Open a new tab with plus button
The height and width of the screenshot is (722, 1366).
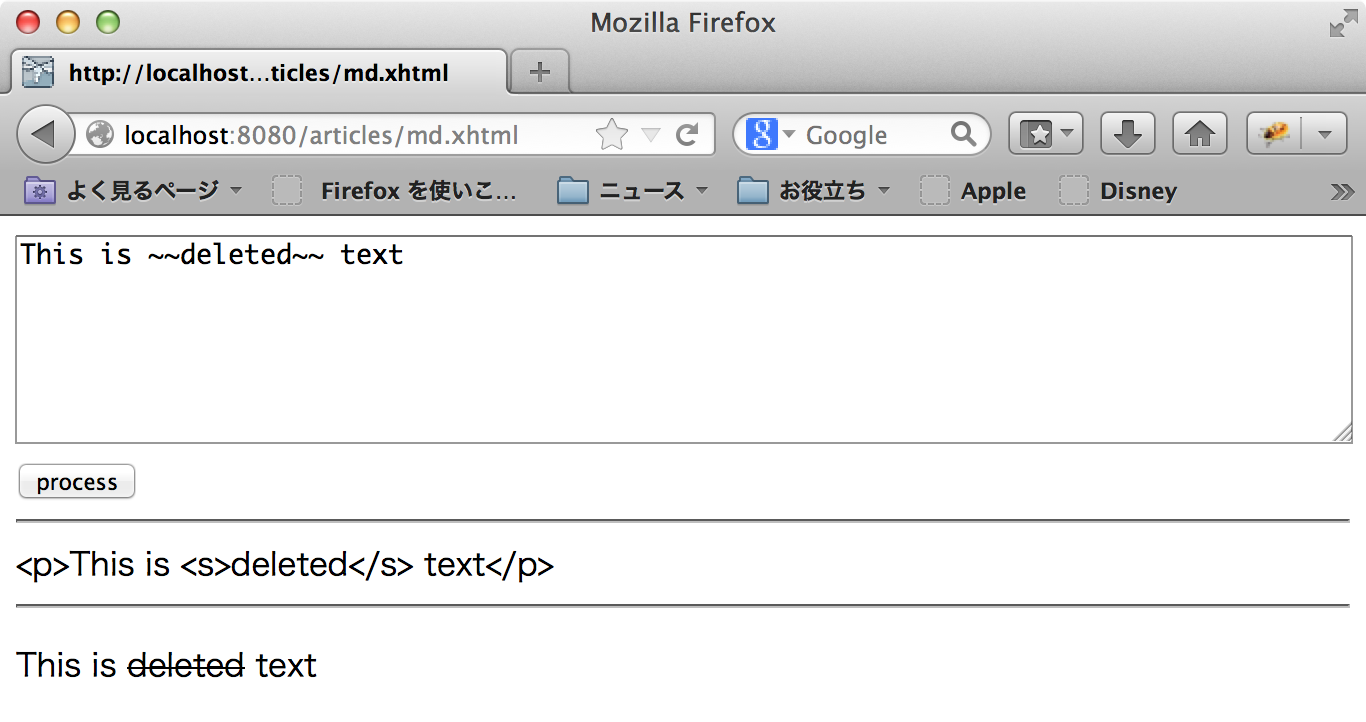click(540, 71)
